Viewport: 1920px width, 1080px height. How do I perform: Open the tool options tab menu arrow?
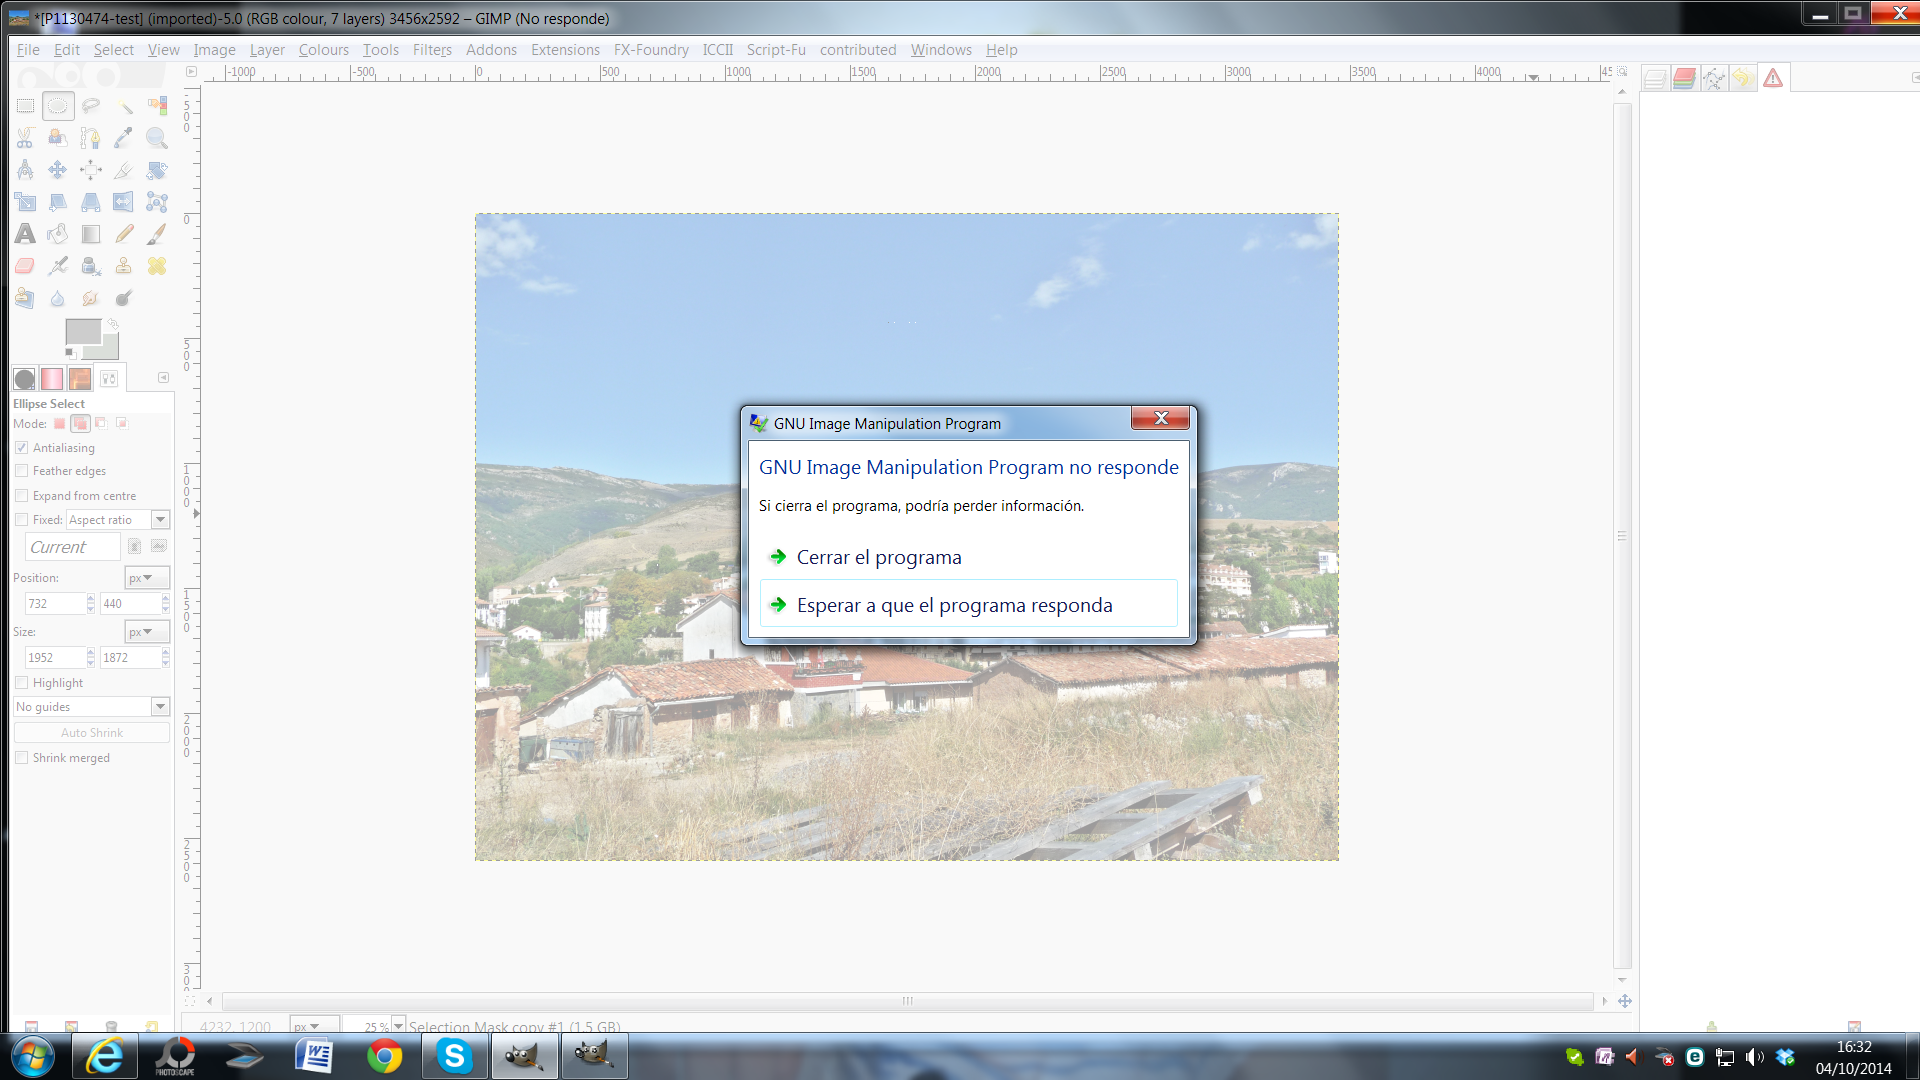pos(163,378)
